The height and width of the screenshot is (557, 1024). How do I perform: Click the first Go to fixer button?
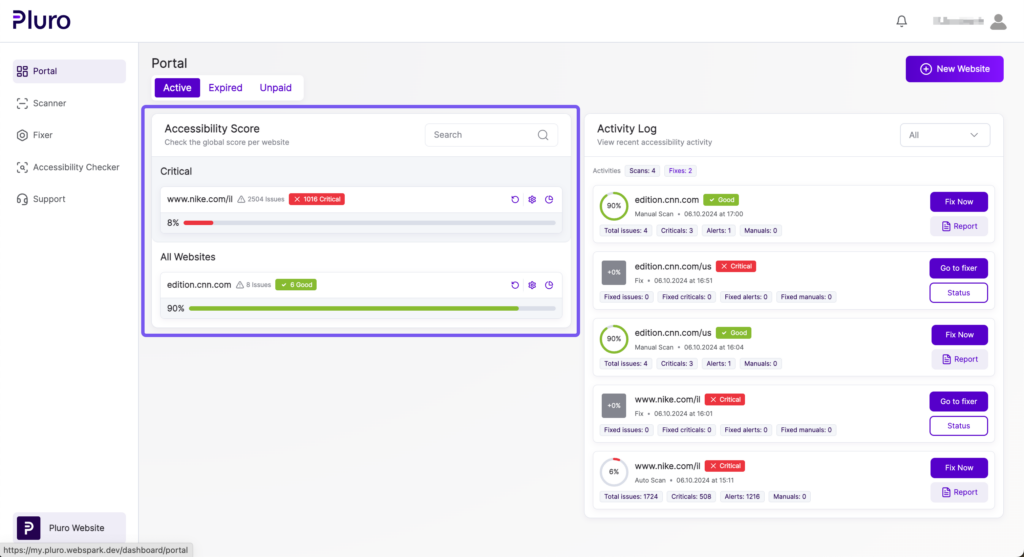(958, 268)
